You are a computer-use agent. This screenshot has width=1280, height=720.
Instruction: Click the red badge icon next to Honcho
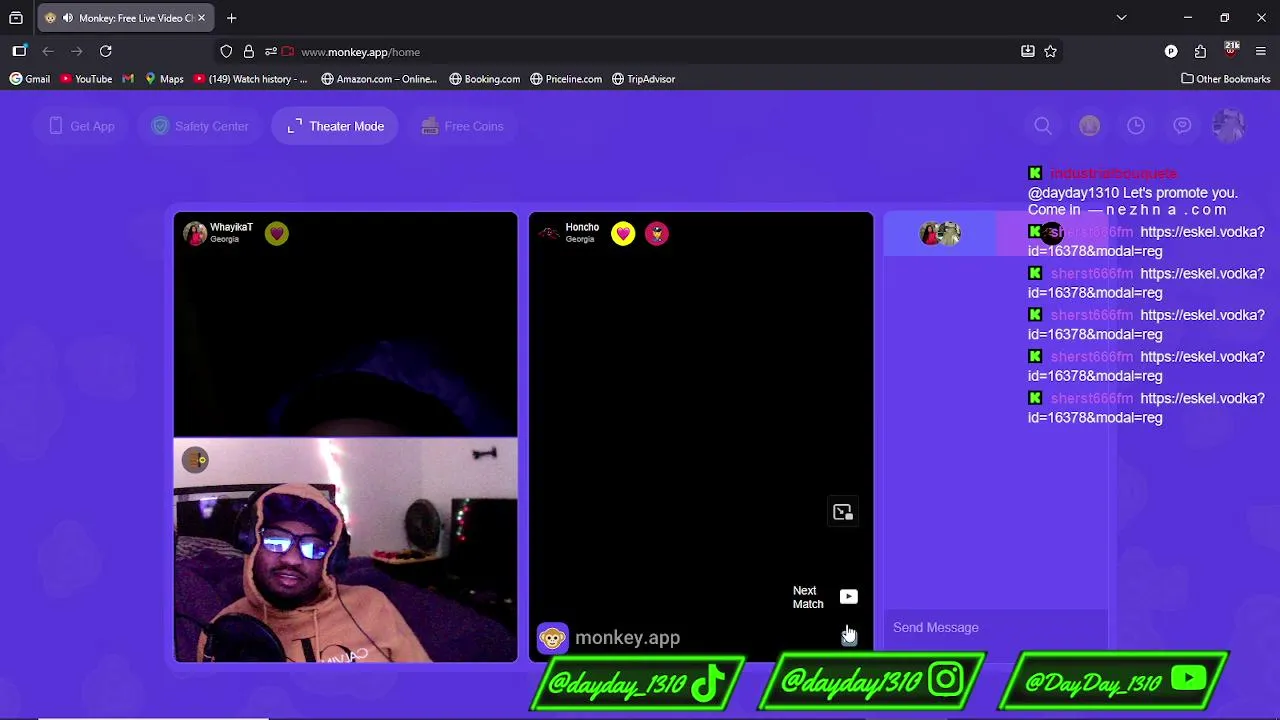657,233
